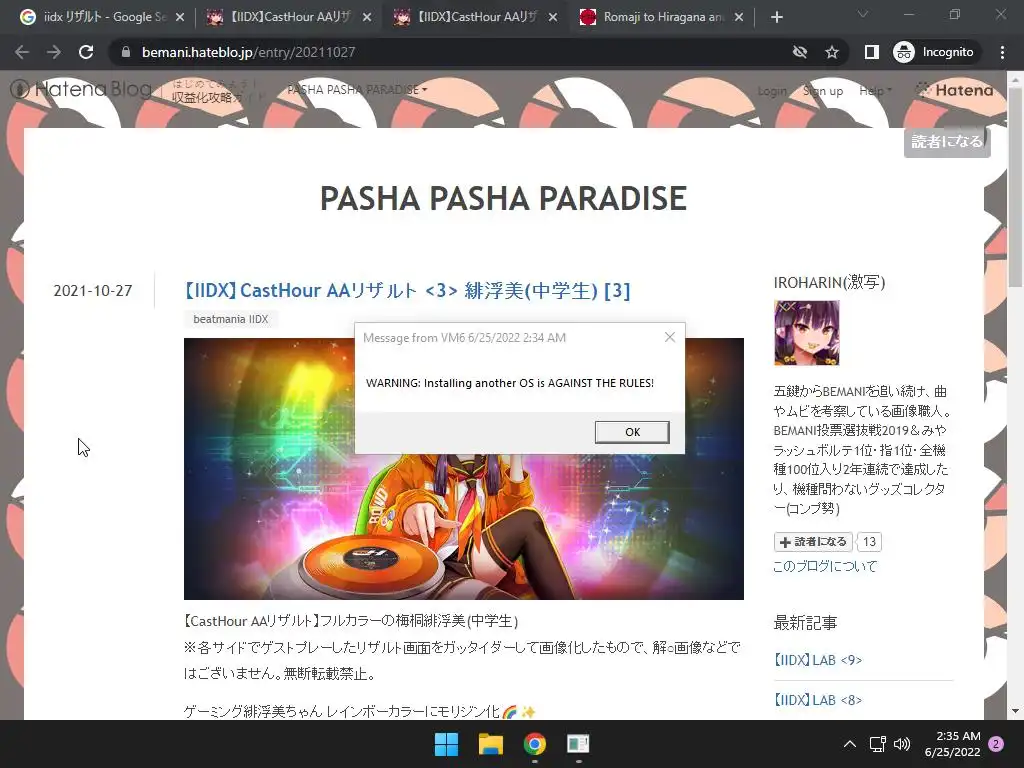Bookmark this page with the star icon
The image size is (1024, 768).
(x=831, y=52)
